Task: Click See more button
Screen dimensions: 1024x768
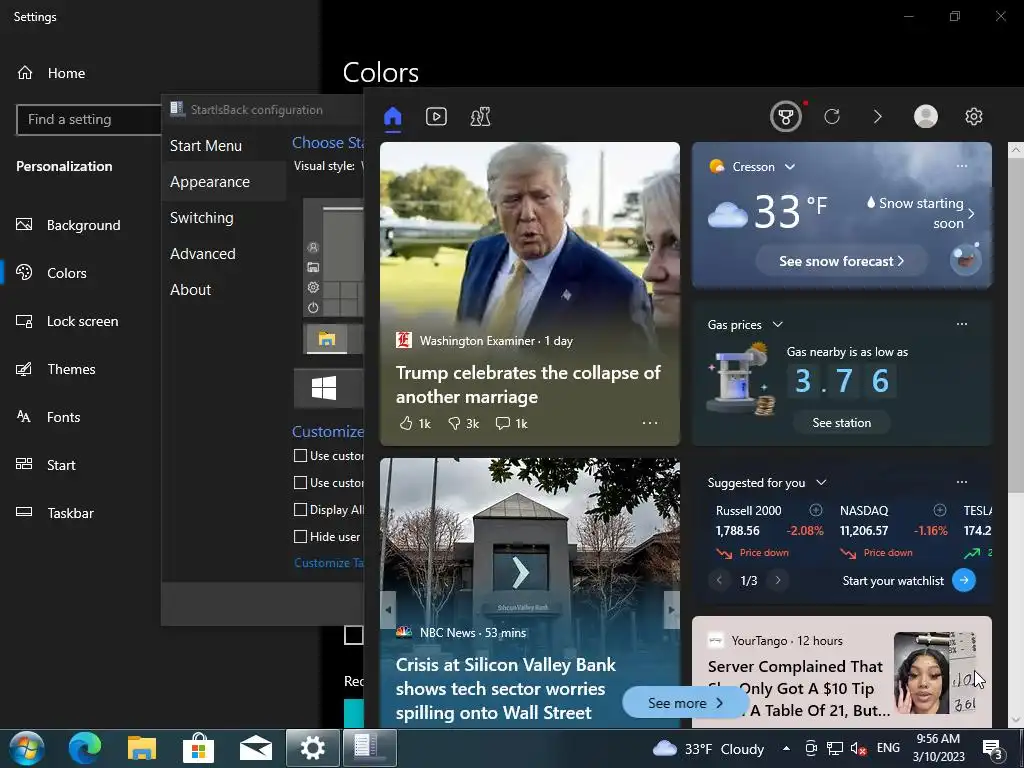Action: click(x=684, y=703)
